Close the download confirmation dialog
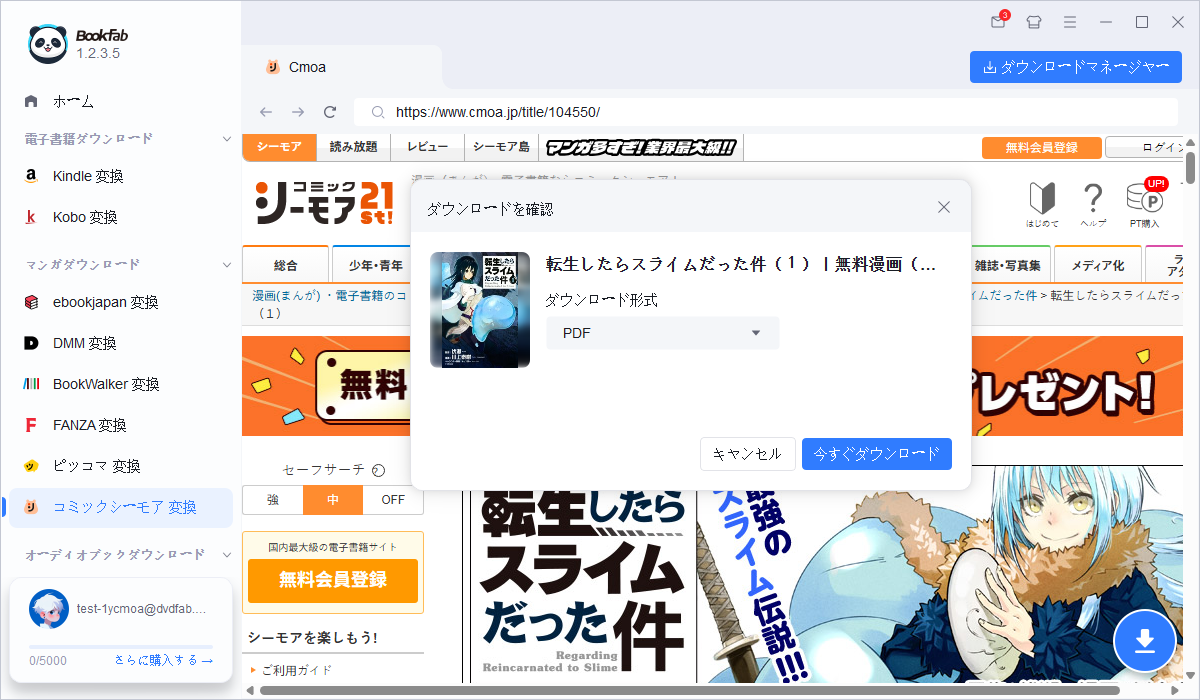The width and height of the screenshot is (1200, 700). 944,207
